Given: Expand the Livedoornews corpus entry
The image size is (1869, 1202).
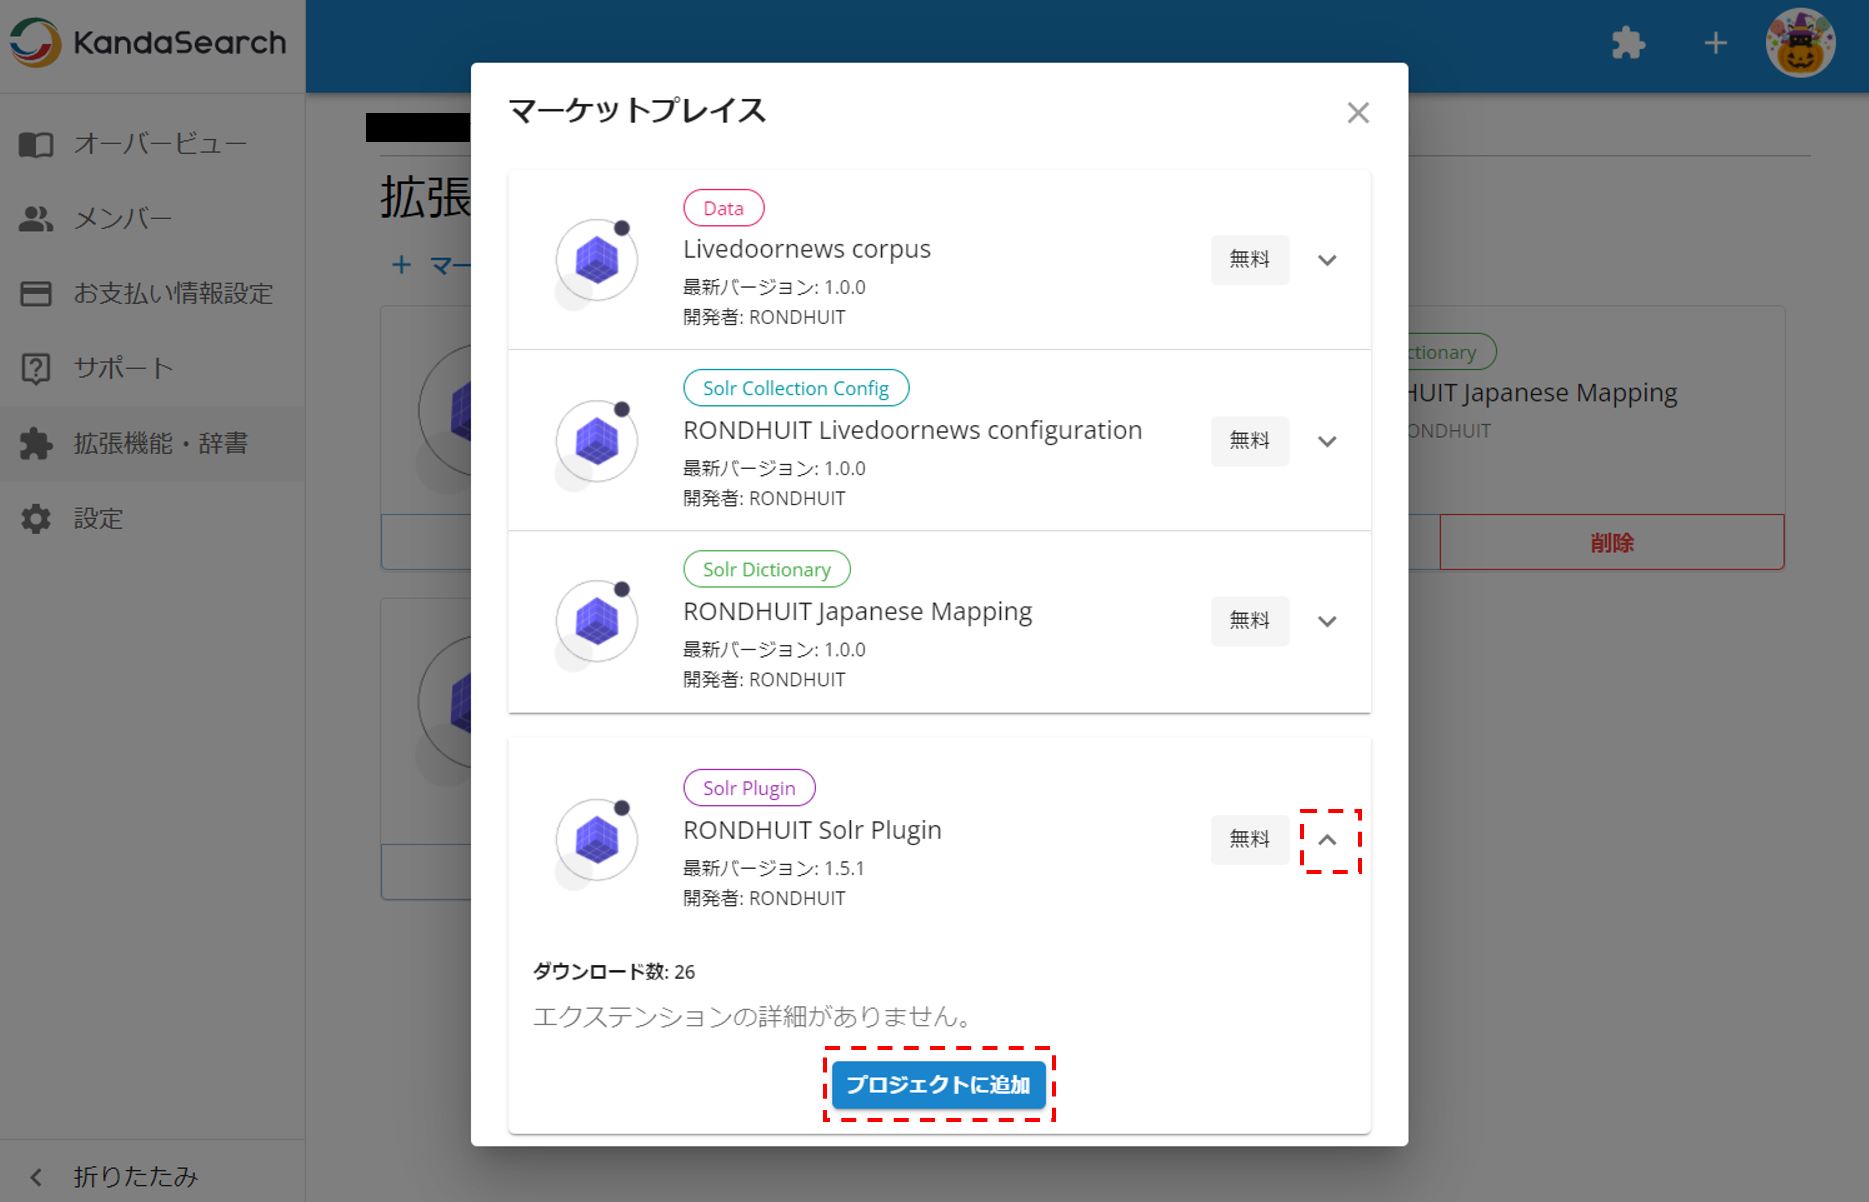Looking at the screenshot, I should click(1327, 260).
